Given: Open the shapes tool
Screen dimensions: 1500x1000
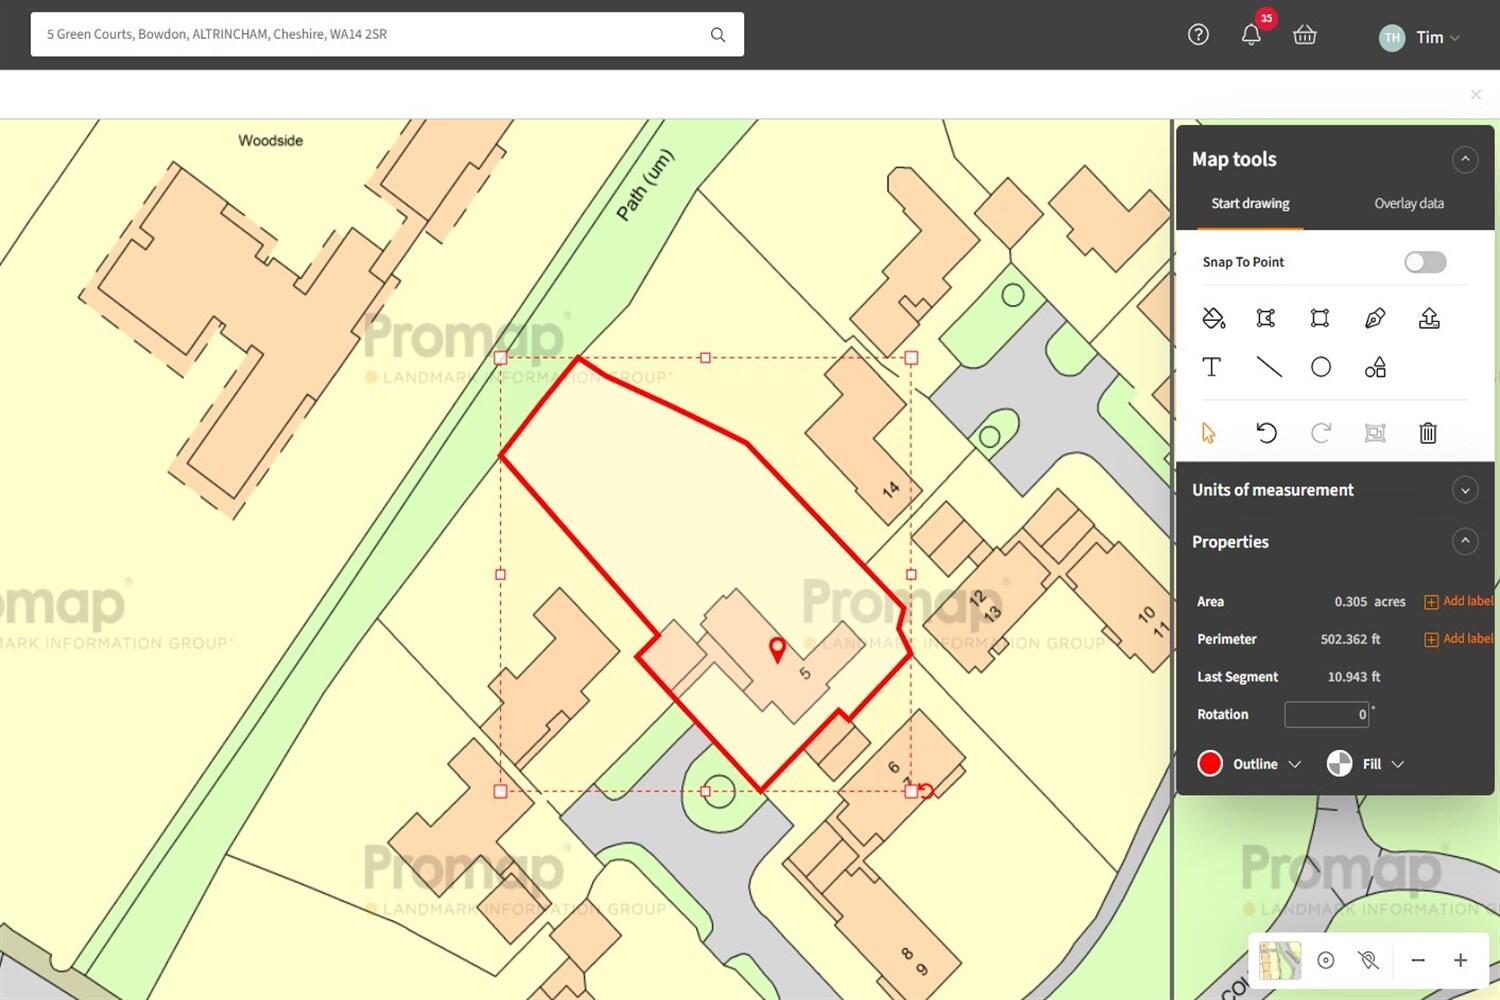Looking at the screenshot, I should (x=1375, y=367).
